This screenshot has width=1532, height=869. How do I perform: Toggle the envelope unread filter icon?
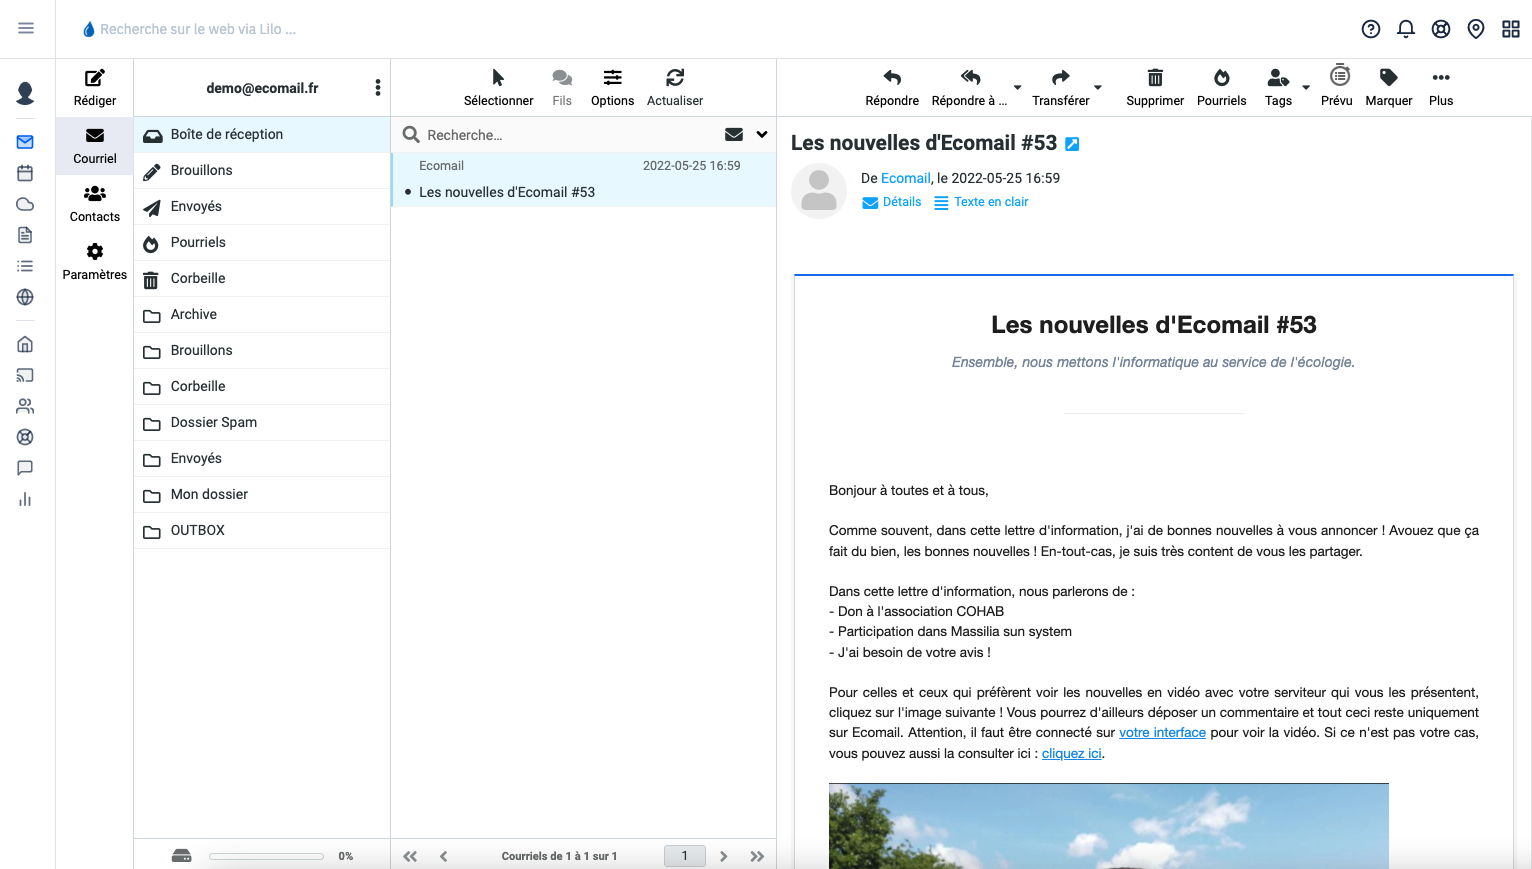point(734,134)
